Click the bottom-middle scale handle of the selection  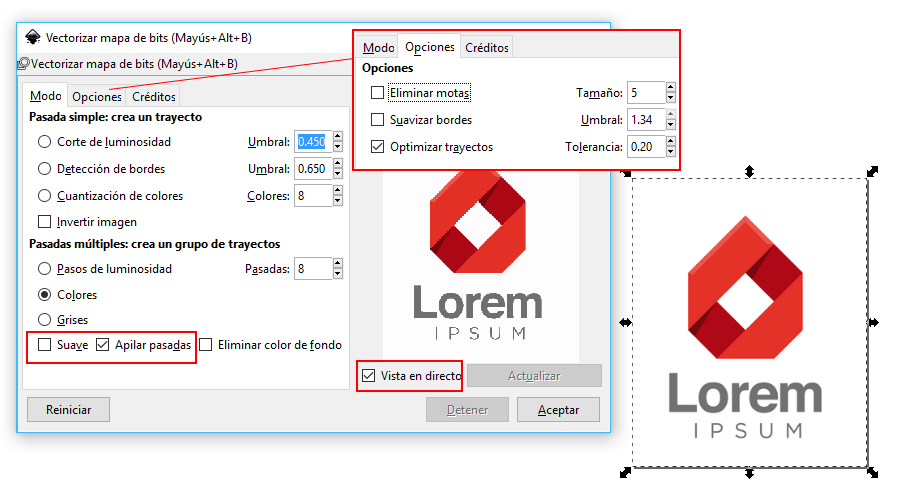pos(749,472)
